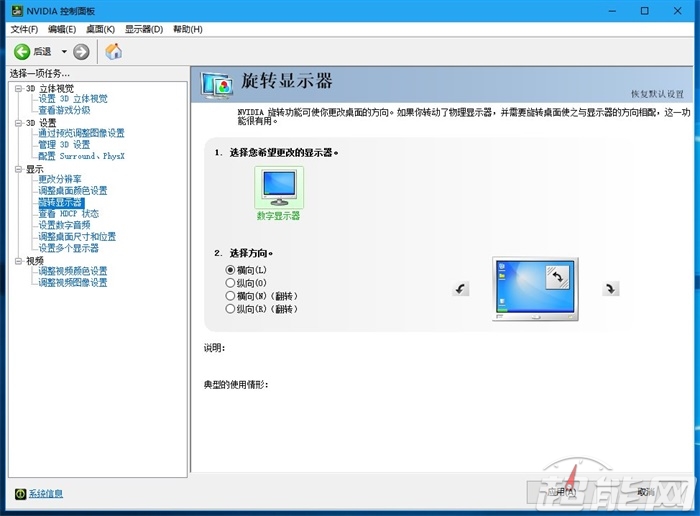Select 纵向(O) portrait orientation

pyautogui.click(x=230, y=283)
